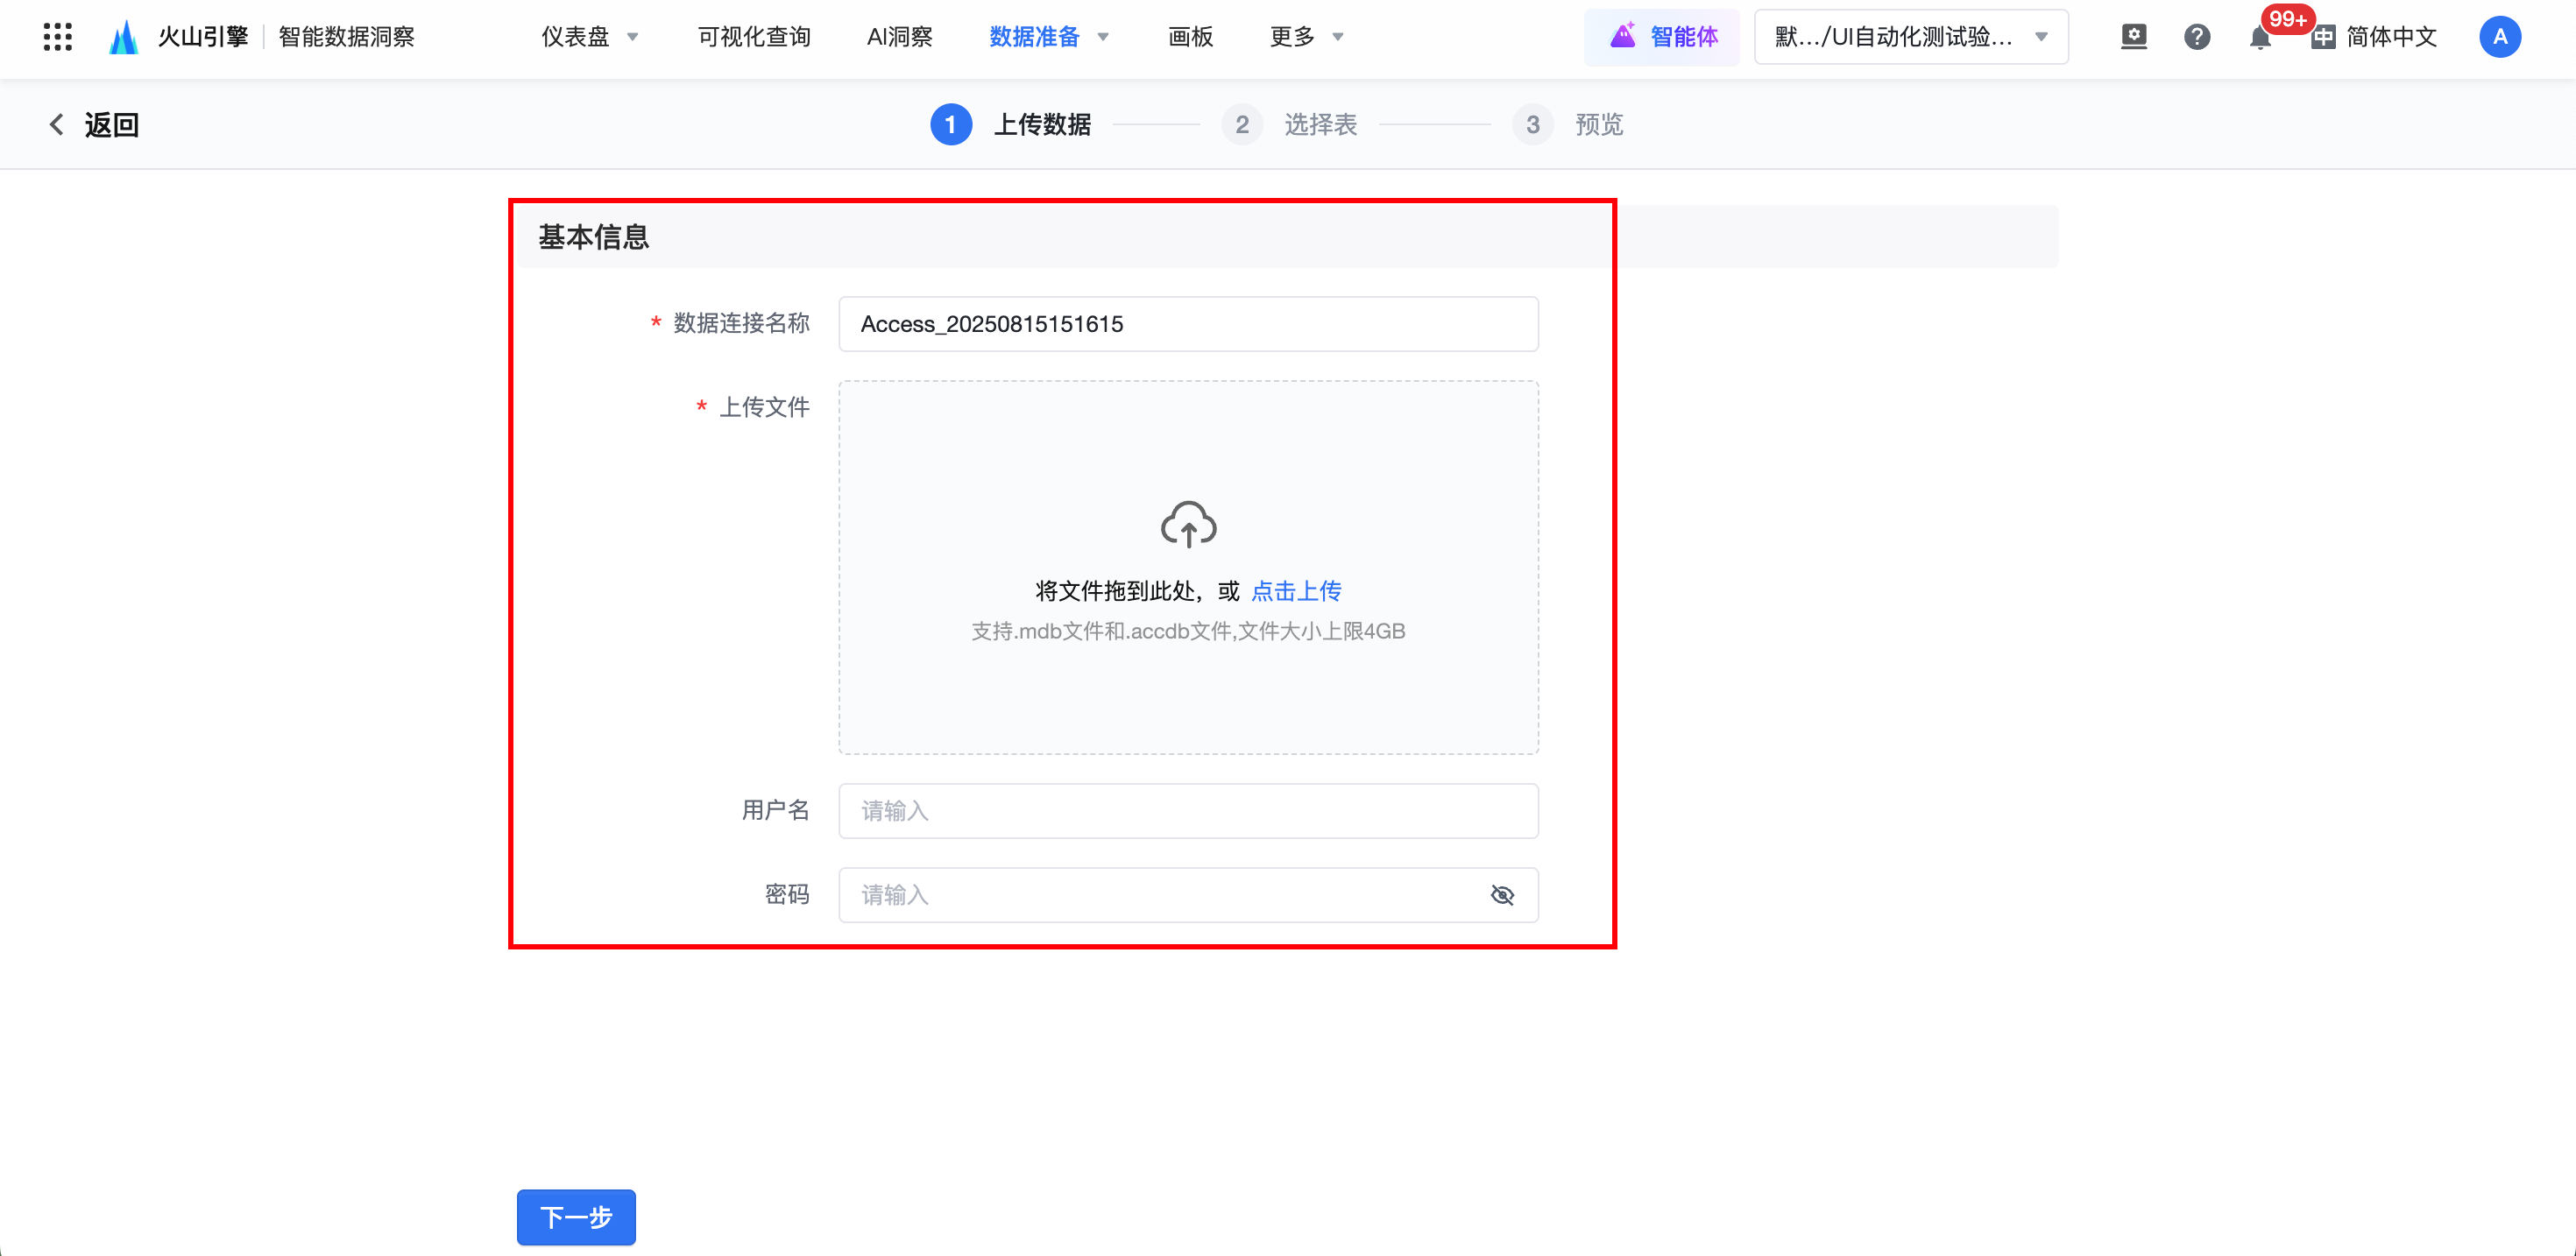The image size is (2576, 1256).
Task: Focus the 用户名 input field
Action: pos(1188,811)
